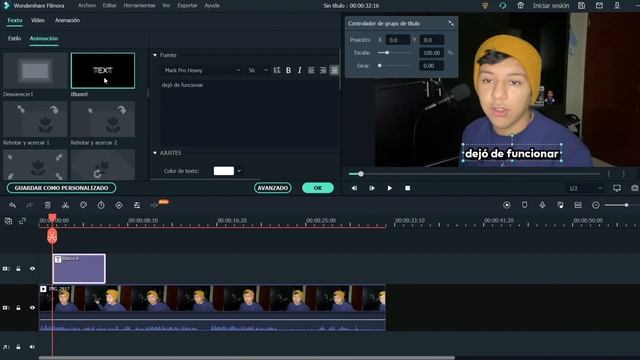Open the Archivo menu
This screenshot has width=640, height=360.
click(87, 6)
